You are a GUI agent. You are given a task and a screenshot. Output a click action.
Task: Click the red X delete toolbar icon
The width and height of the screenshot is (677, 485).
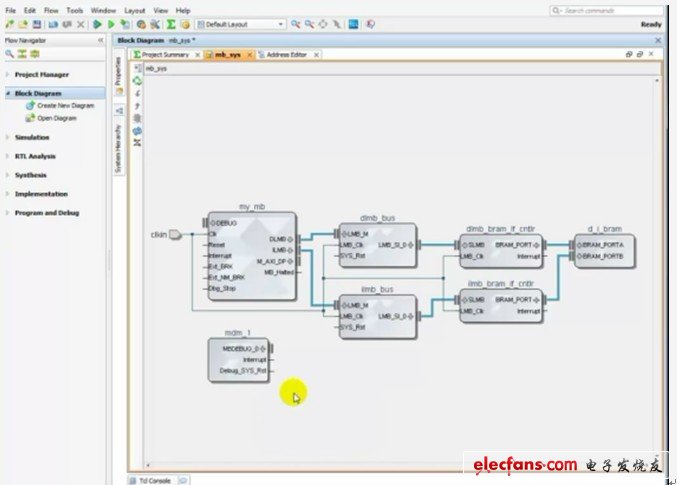click(81, 23)
